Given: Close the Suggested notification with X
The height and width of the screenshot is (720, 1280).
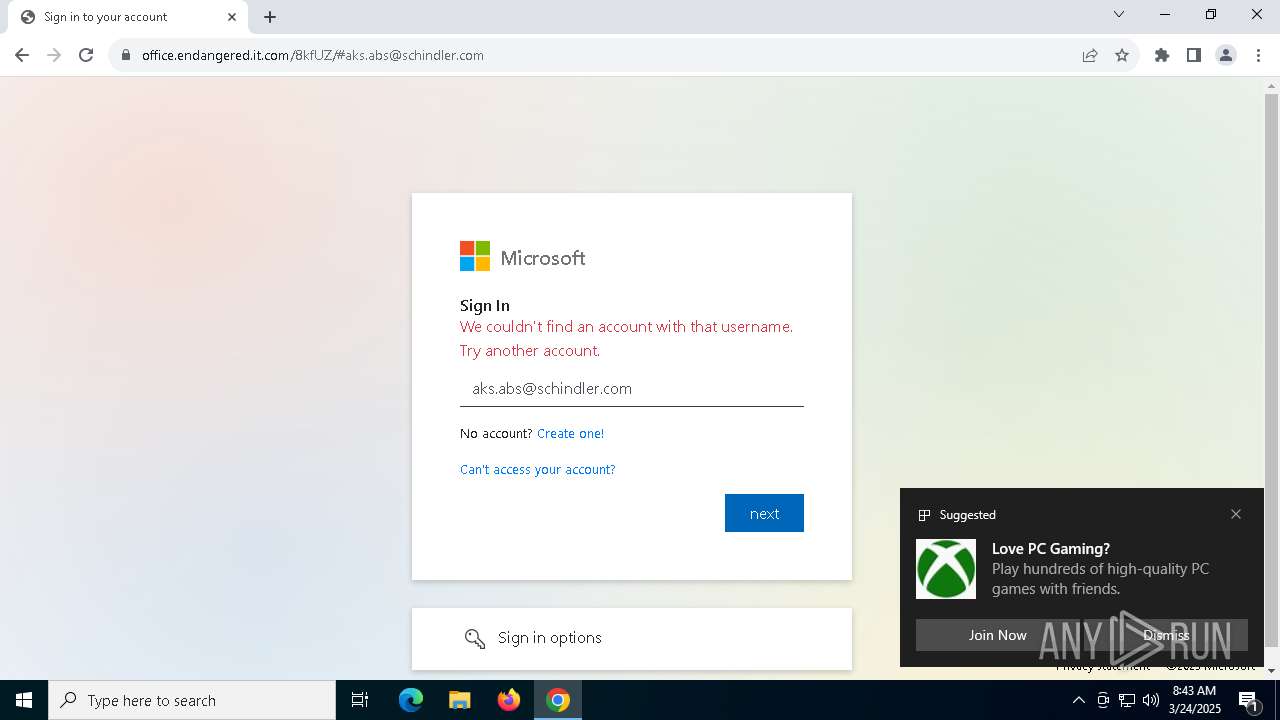Looking at the screenshot, I should click(1236, 514).
